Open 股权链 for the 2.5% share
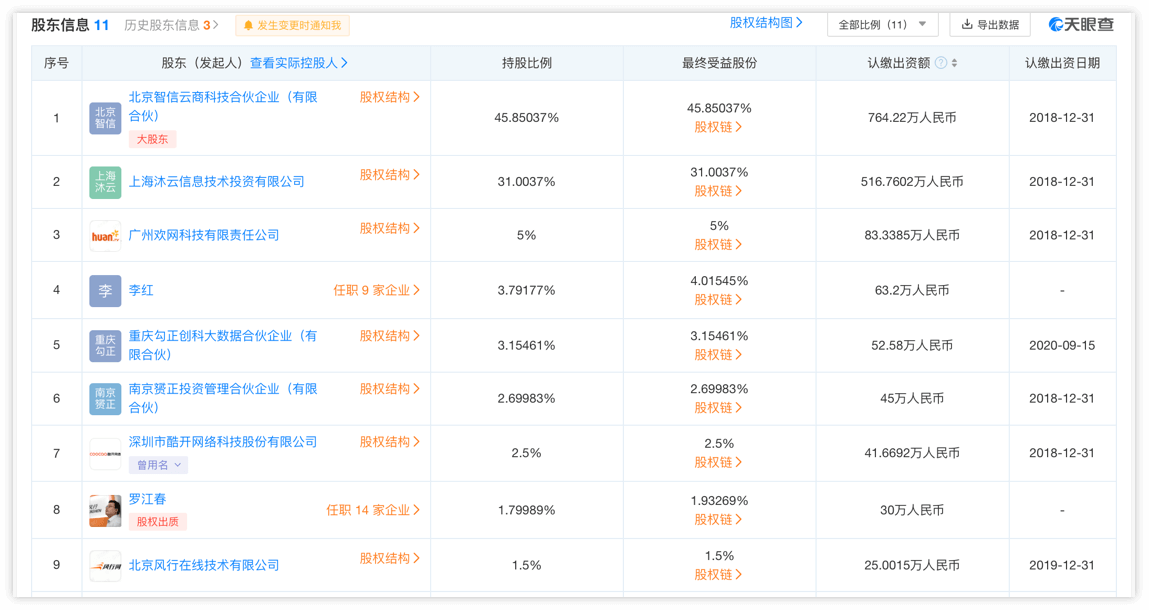The image size is (1149, 610). click(x=718, y=462)
